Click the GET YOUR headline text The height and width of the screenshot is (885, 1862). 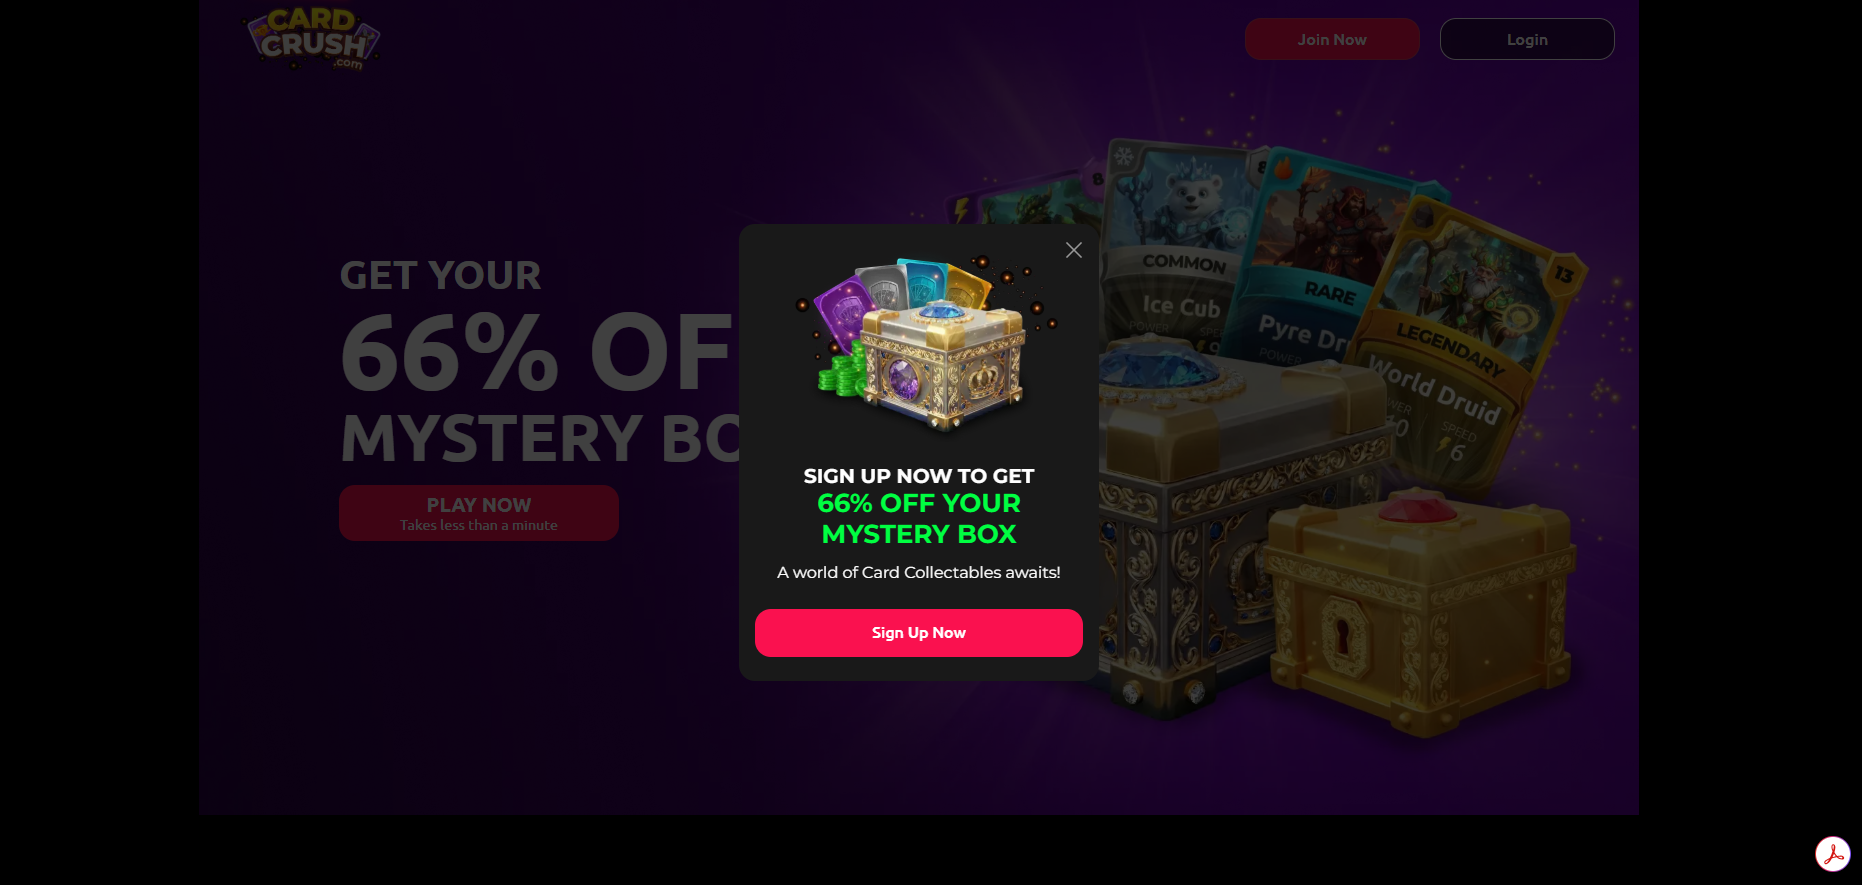click(x=440, y=275)
